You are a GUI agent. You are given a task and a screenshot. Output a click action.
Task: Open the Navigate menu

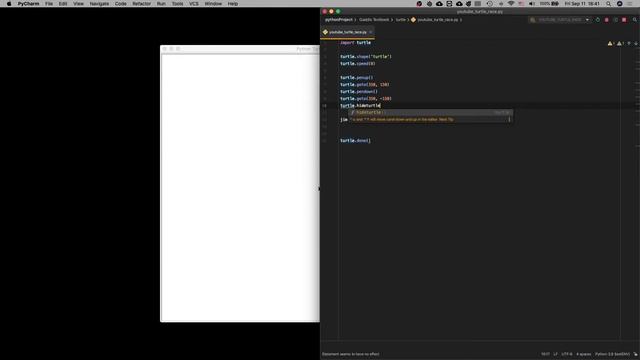tap(99, 4)
